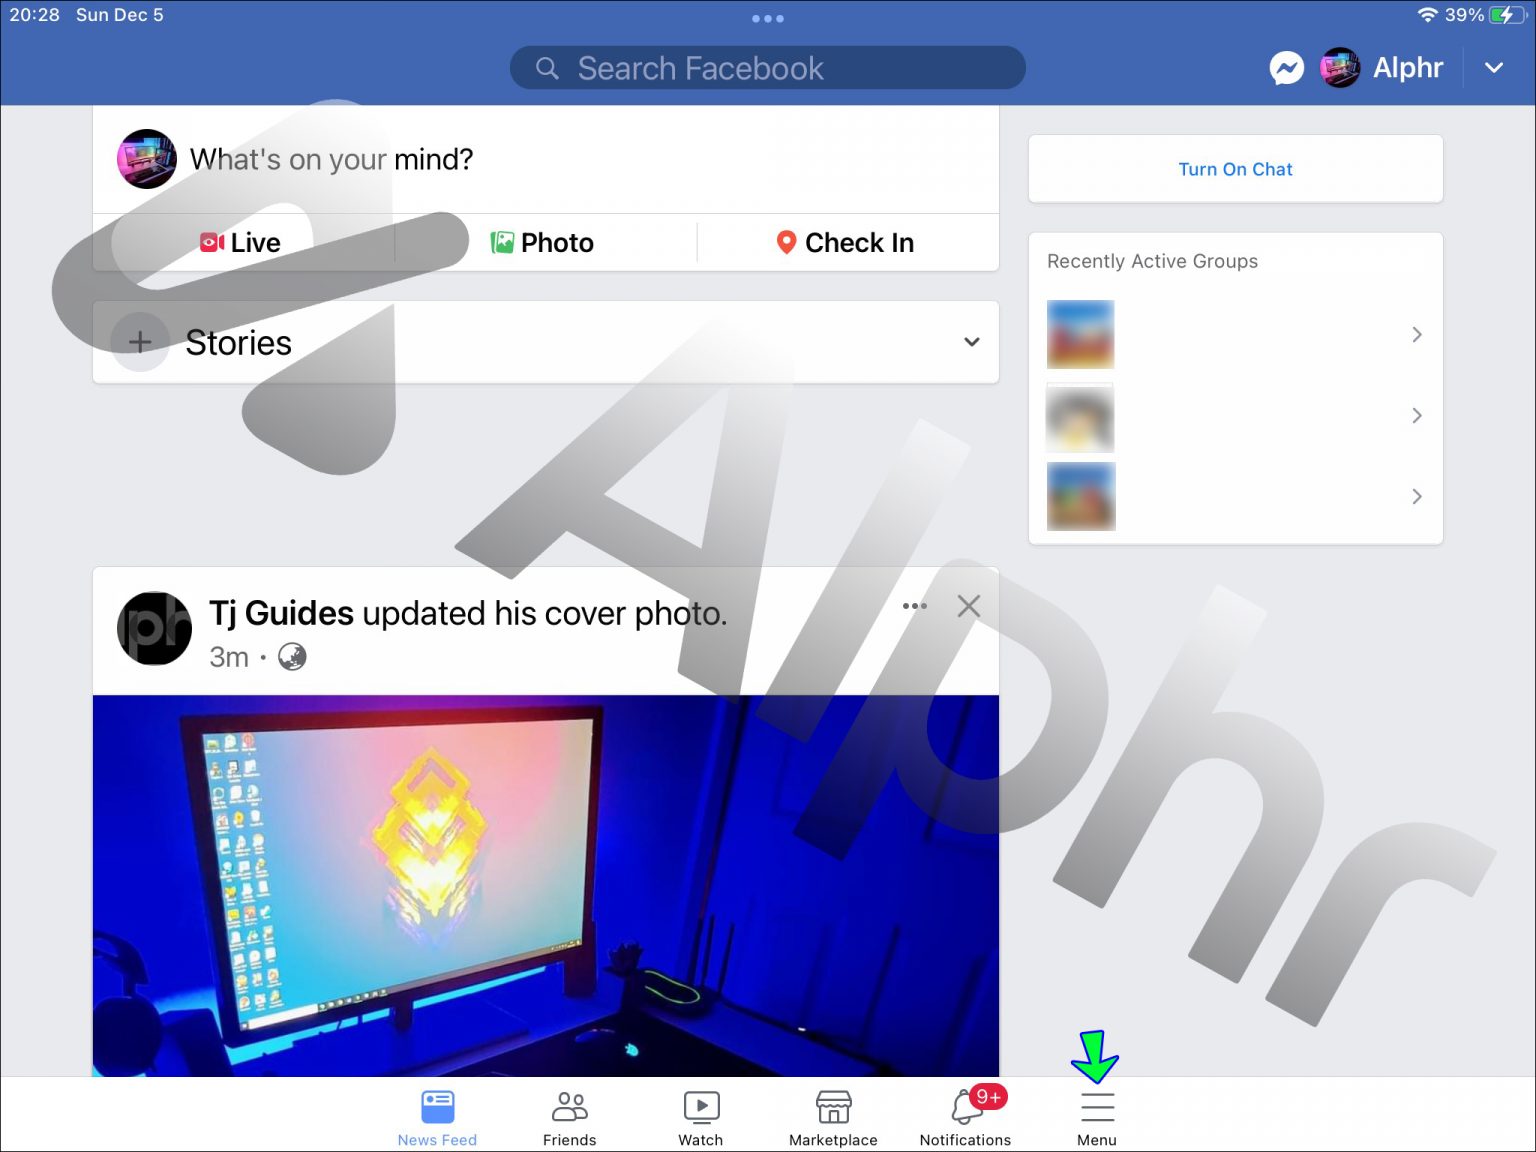Image resolution: width=1536 pixels, height=1152 pixels.
Task: Open Notifications tab with 9+ badge
Action: click(x=965, y=1118)
